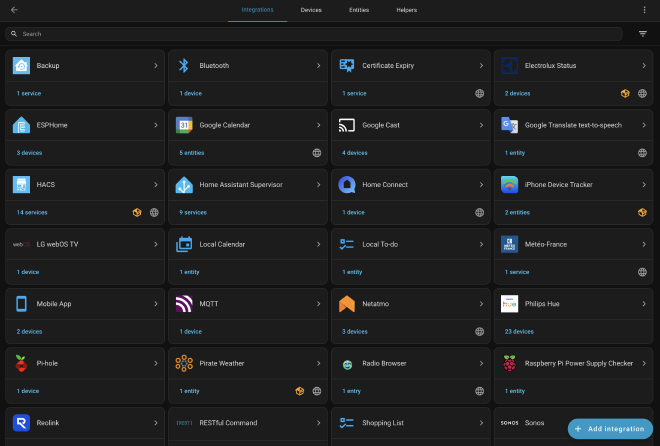Click the HACS store icon

coord(21,185)
